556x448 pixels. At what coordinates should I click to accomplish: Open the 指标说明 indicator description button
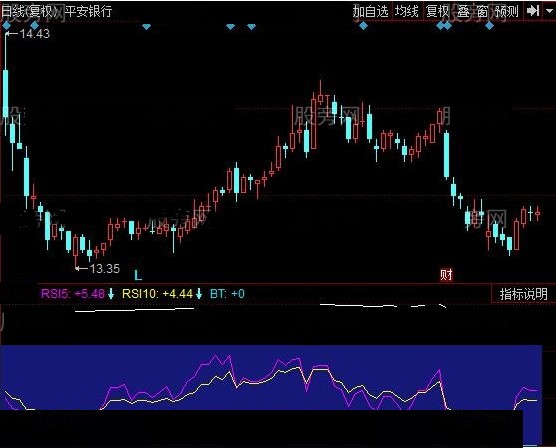pos(523,294)
